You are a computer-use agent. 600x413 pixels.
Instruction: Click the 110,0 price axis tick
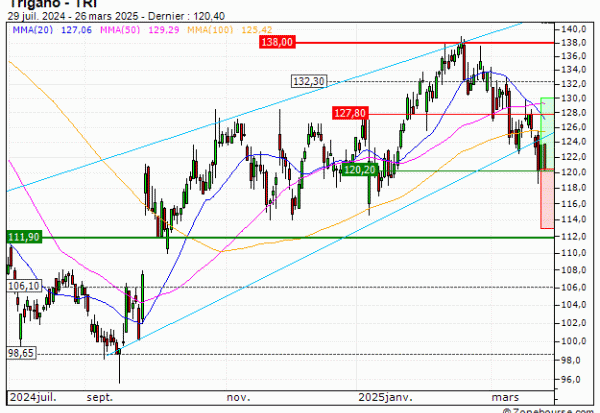coord(574,253)
